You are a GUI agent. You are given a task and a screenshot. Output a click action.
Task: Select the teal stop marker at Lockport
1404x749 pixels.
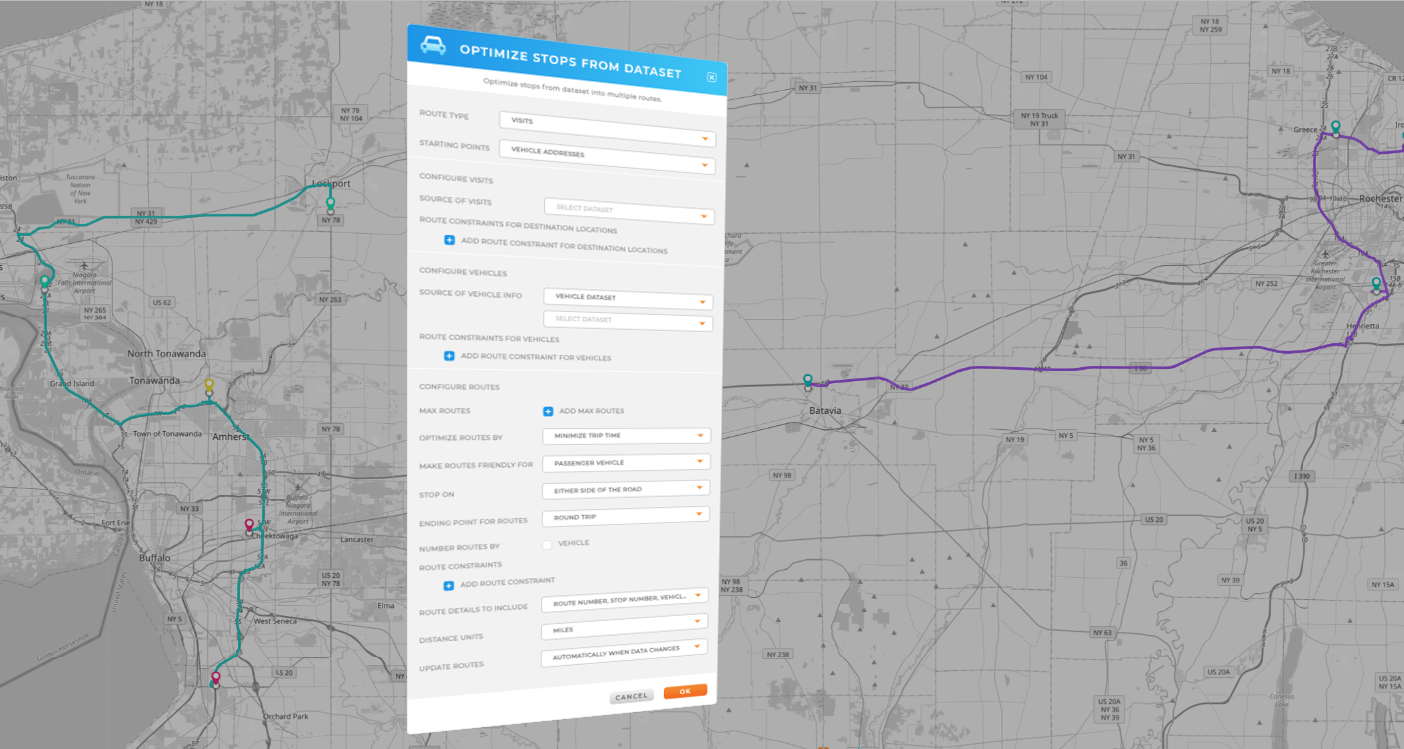click(330, 204)
